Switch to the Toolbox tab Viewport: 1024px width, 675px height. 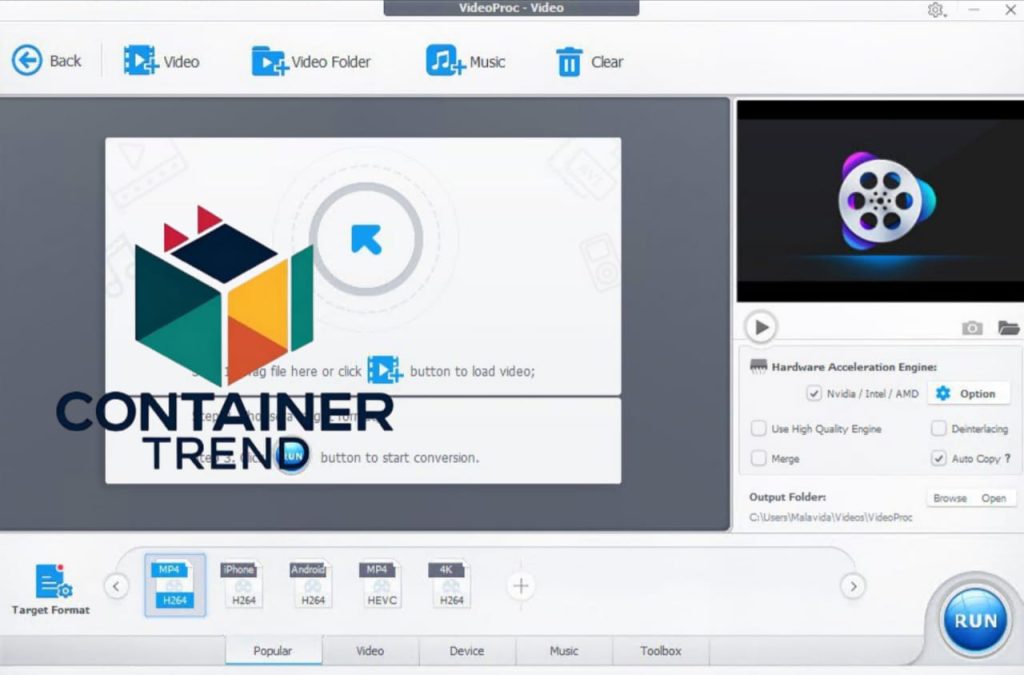pos(661,650)
